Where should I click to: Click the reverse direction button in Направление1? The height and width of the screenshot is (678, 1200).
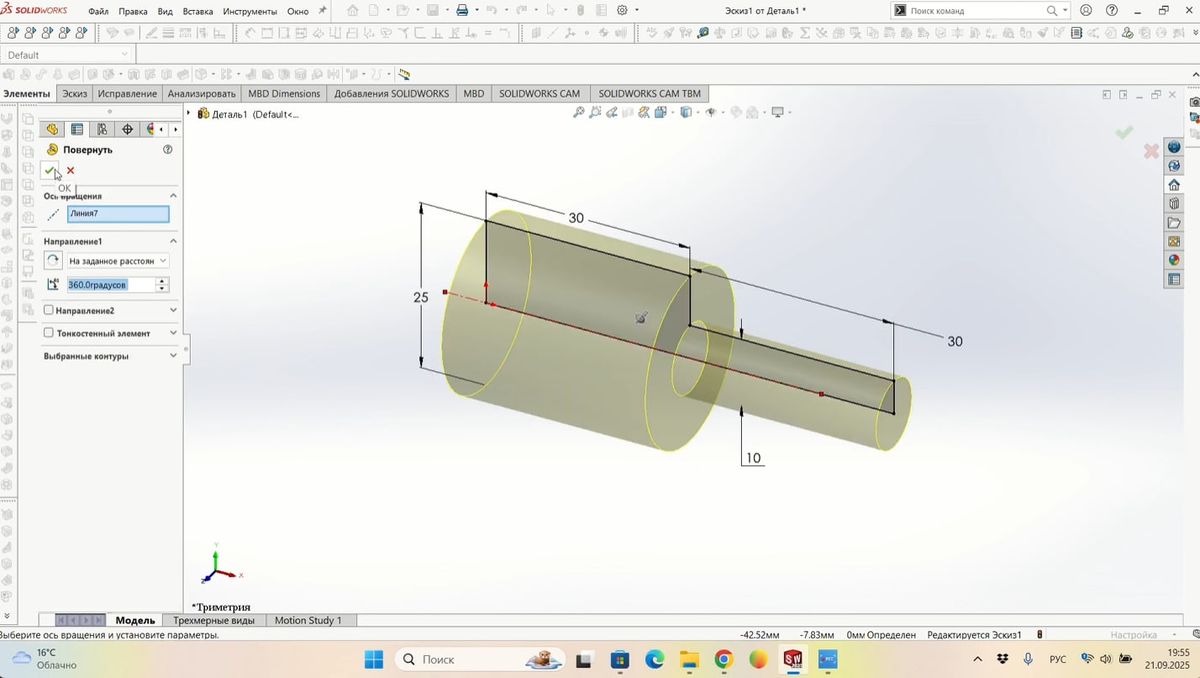54,260
